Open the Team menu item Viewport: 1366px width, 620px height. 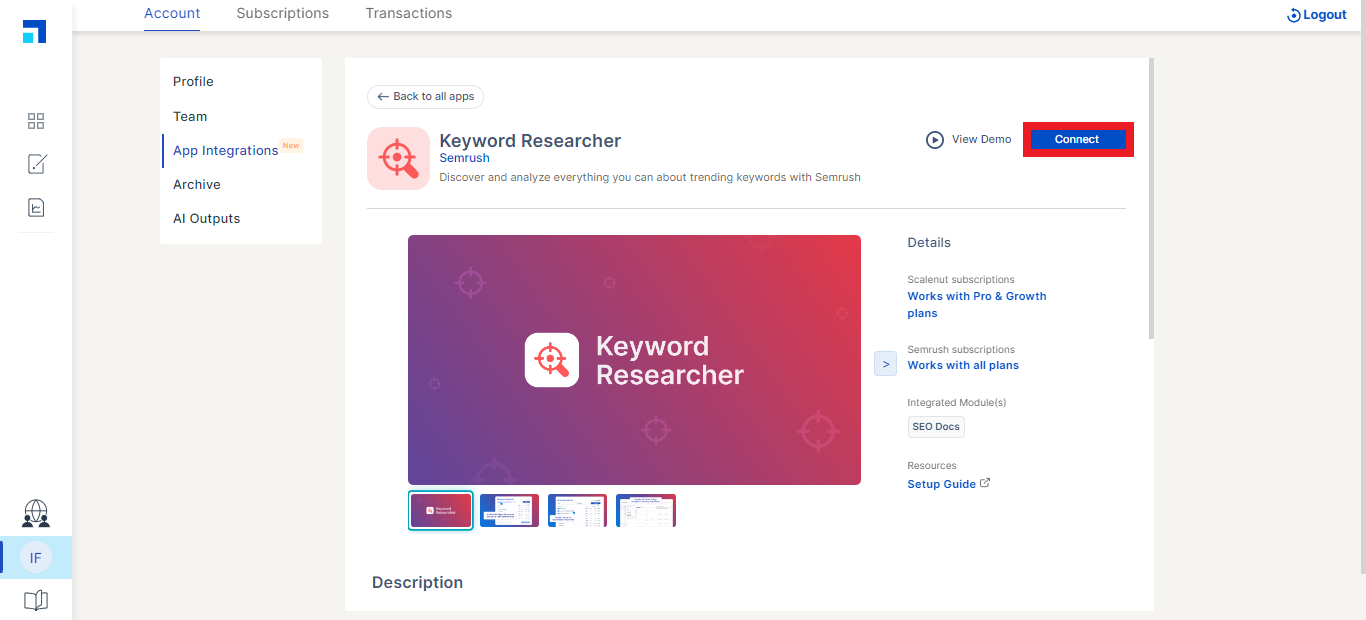[x=190, y=117]
